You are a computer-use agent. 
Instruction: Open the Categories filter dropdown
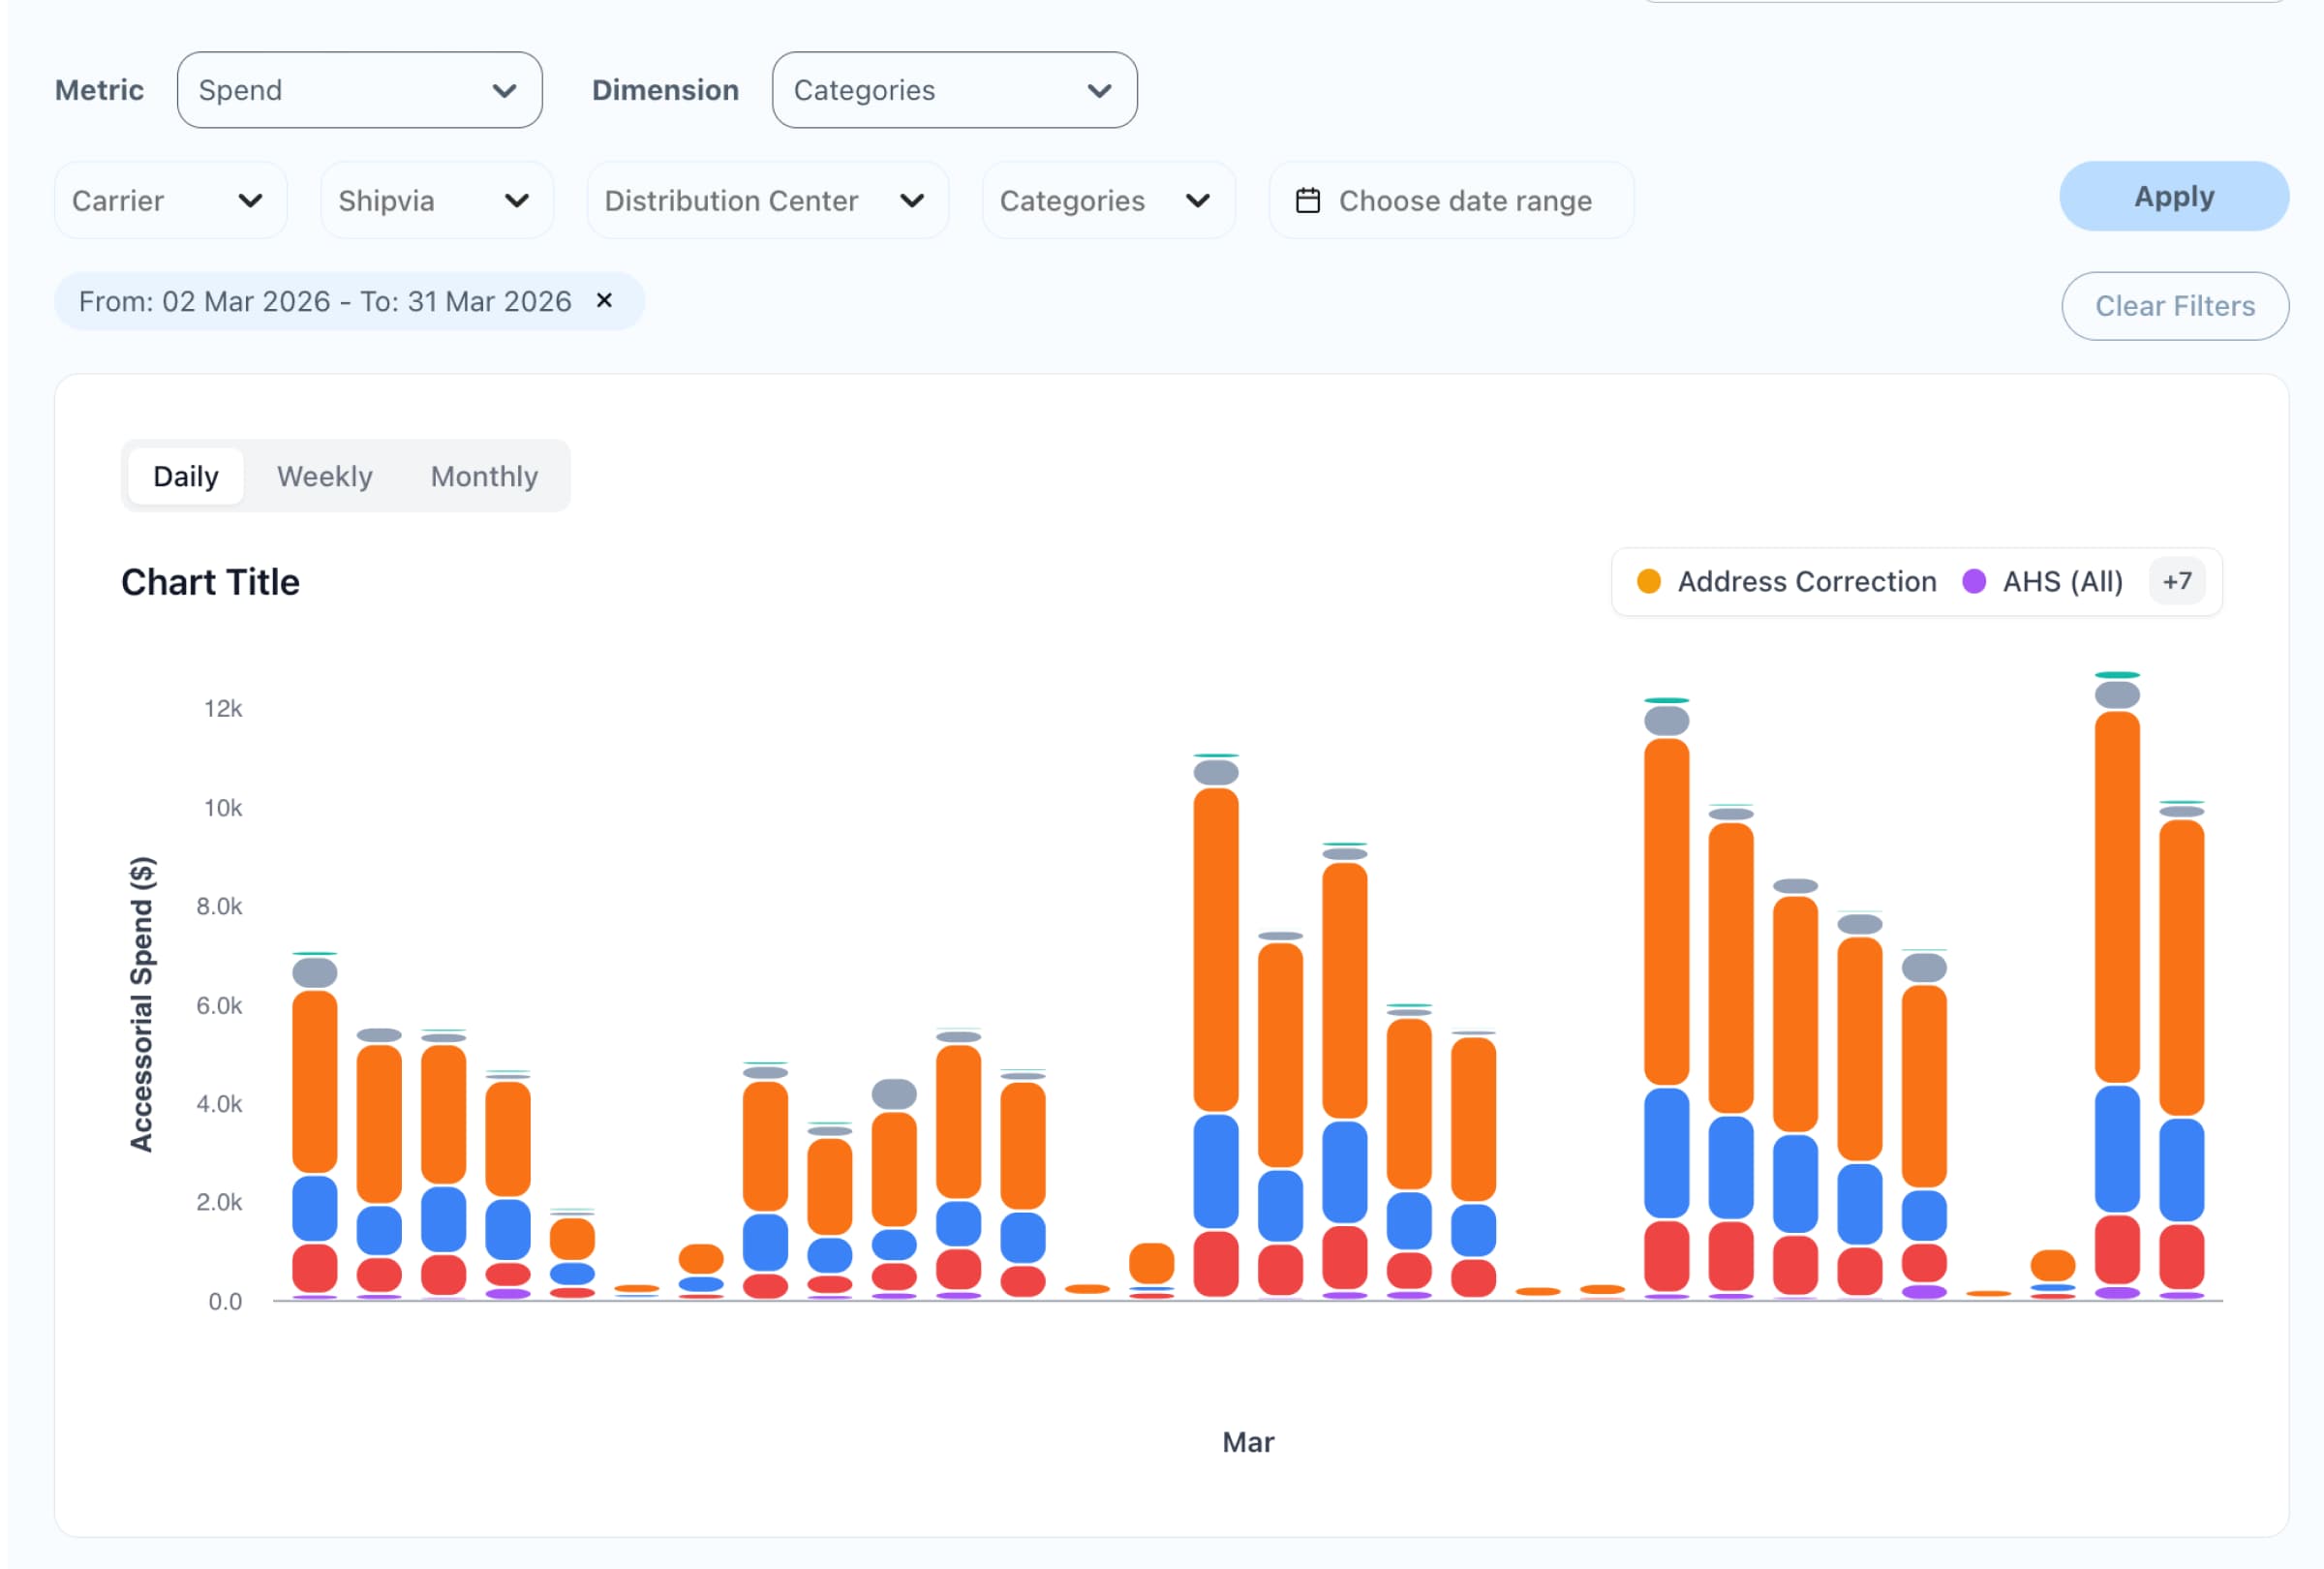point(1108,201)
